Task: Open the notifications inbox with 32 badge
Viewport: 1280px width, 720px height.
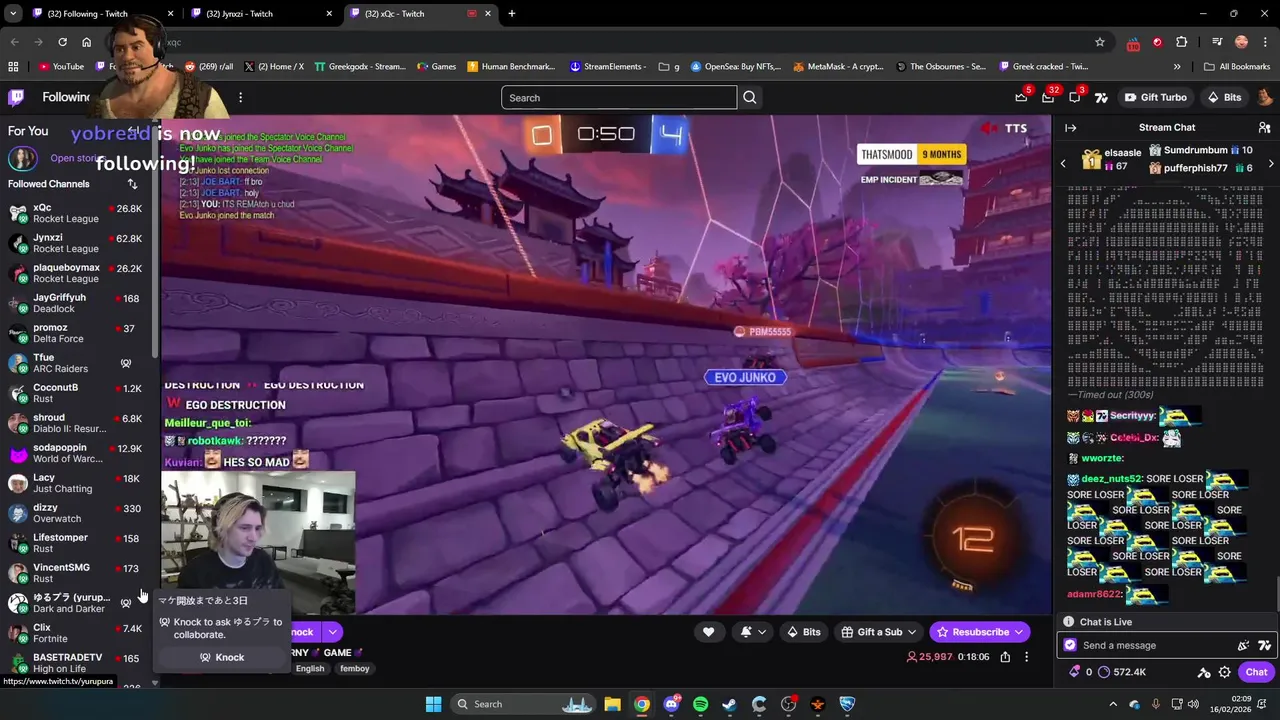Action: (1048, 97)
